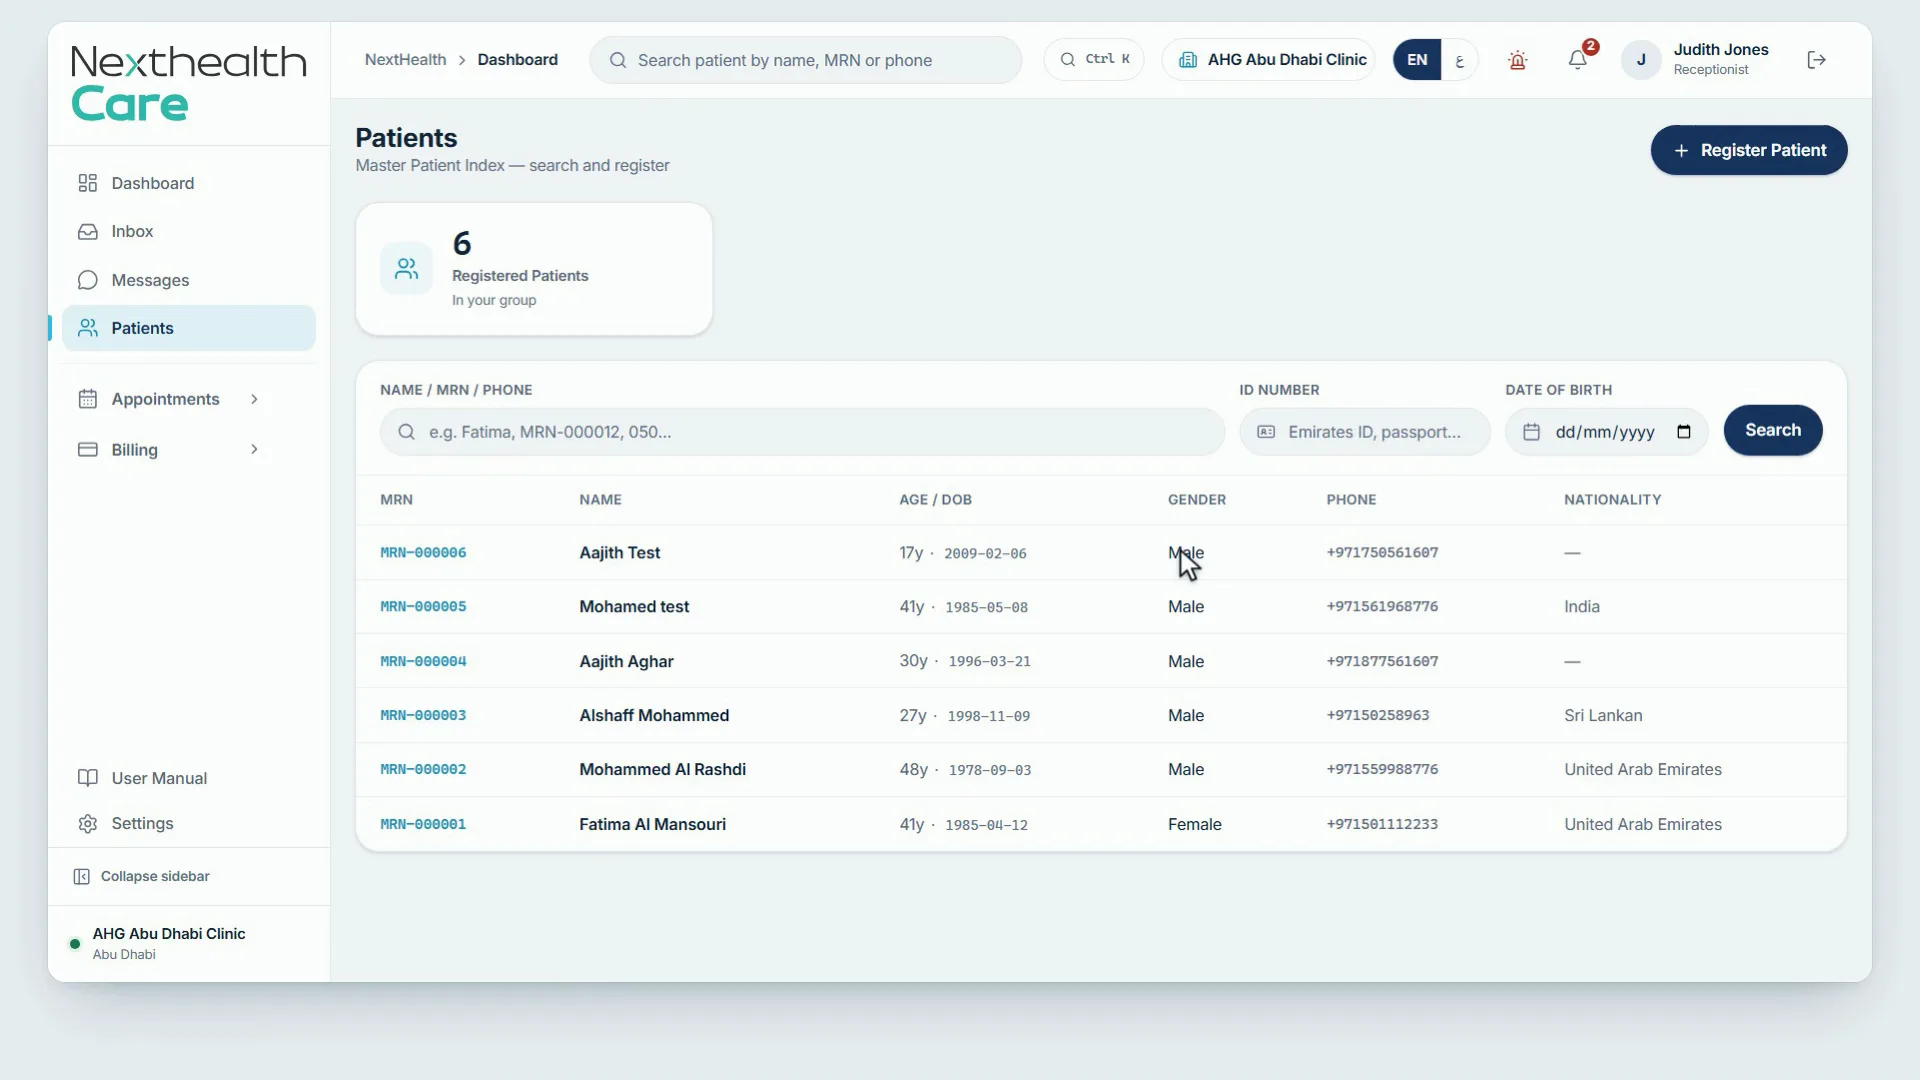The image size is (1920, 1080).
Task: Click the NextHealth breadcrumb link
Action: point(405,60)
